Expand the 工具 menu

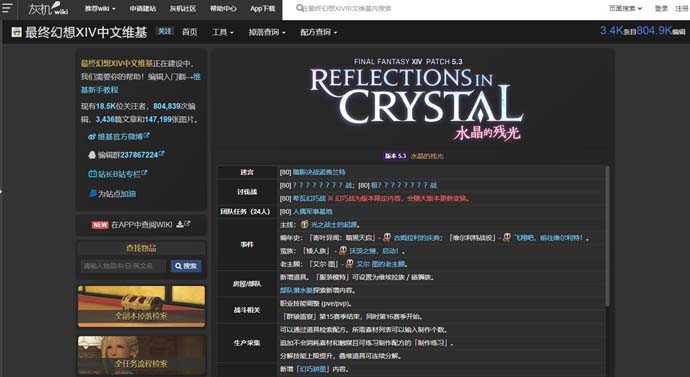click(223, 32)
